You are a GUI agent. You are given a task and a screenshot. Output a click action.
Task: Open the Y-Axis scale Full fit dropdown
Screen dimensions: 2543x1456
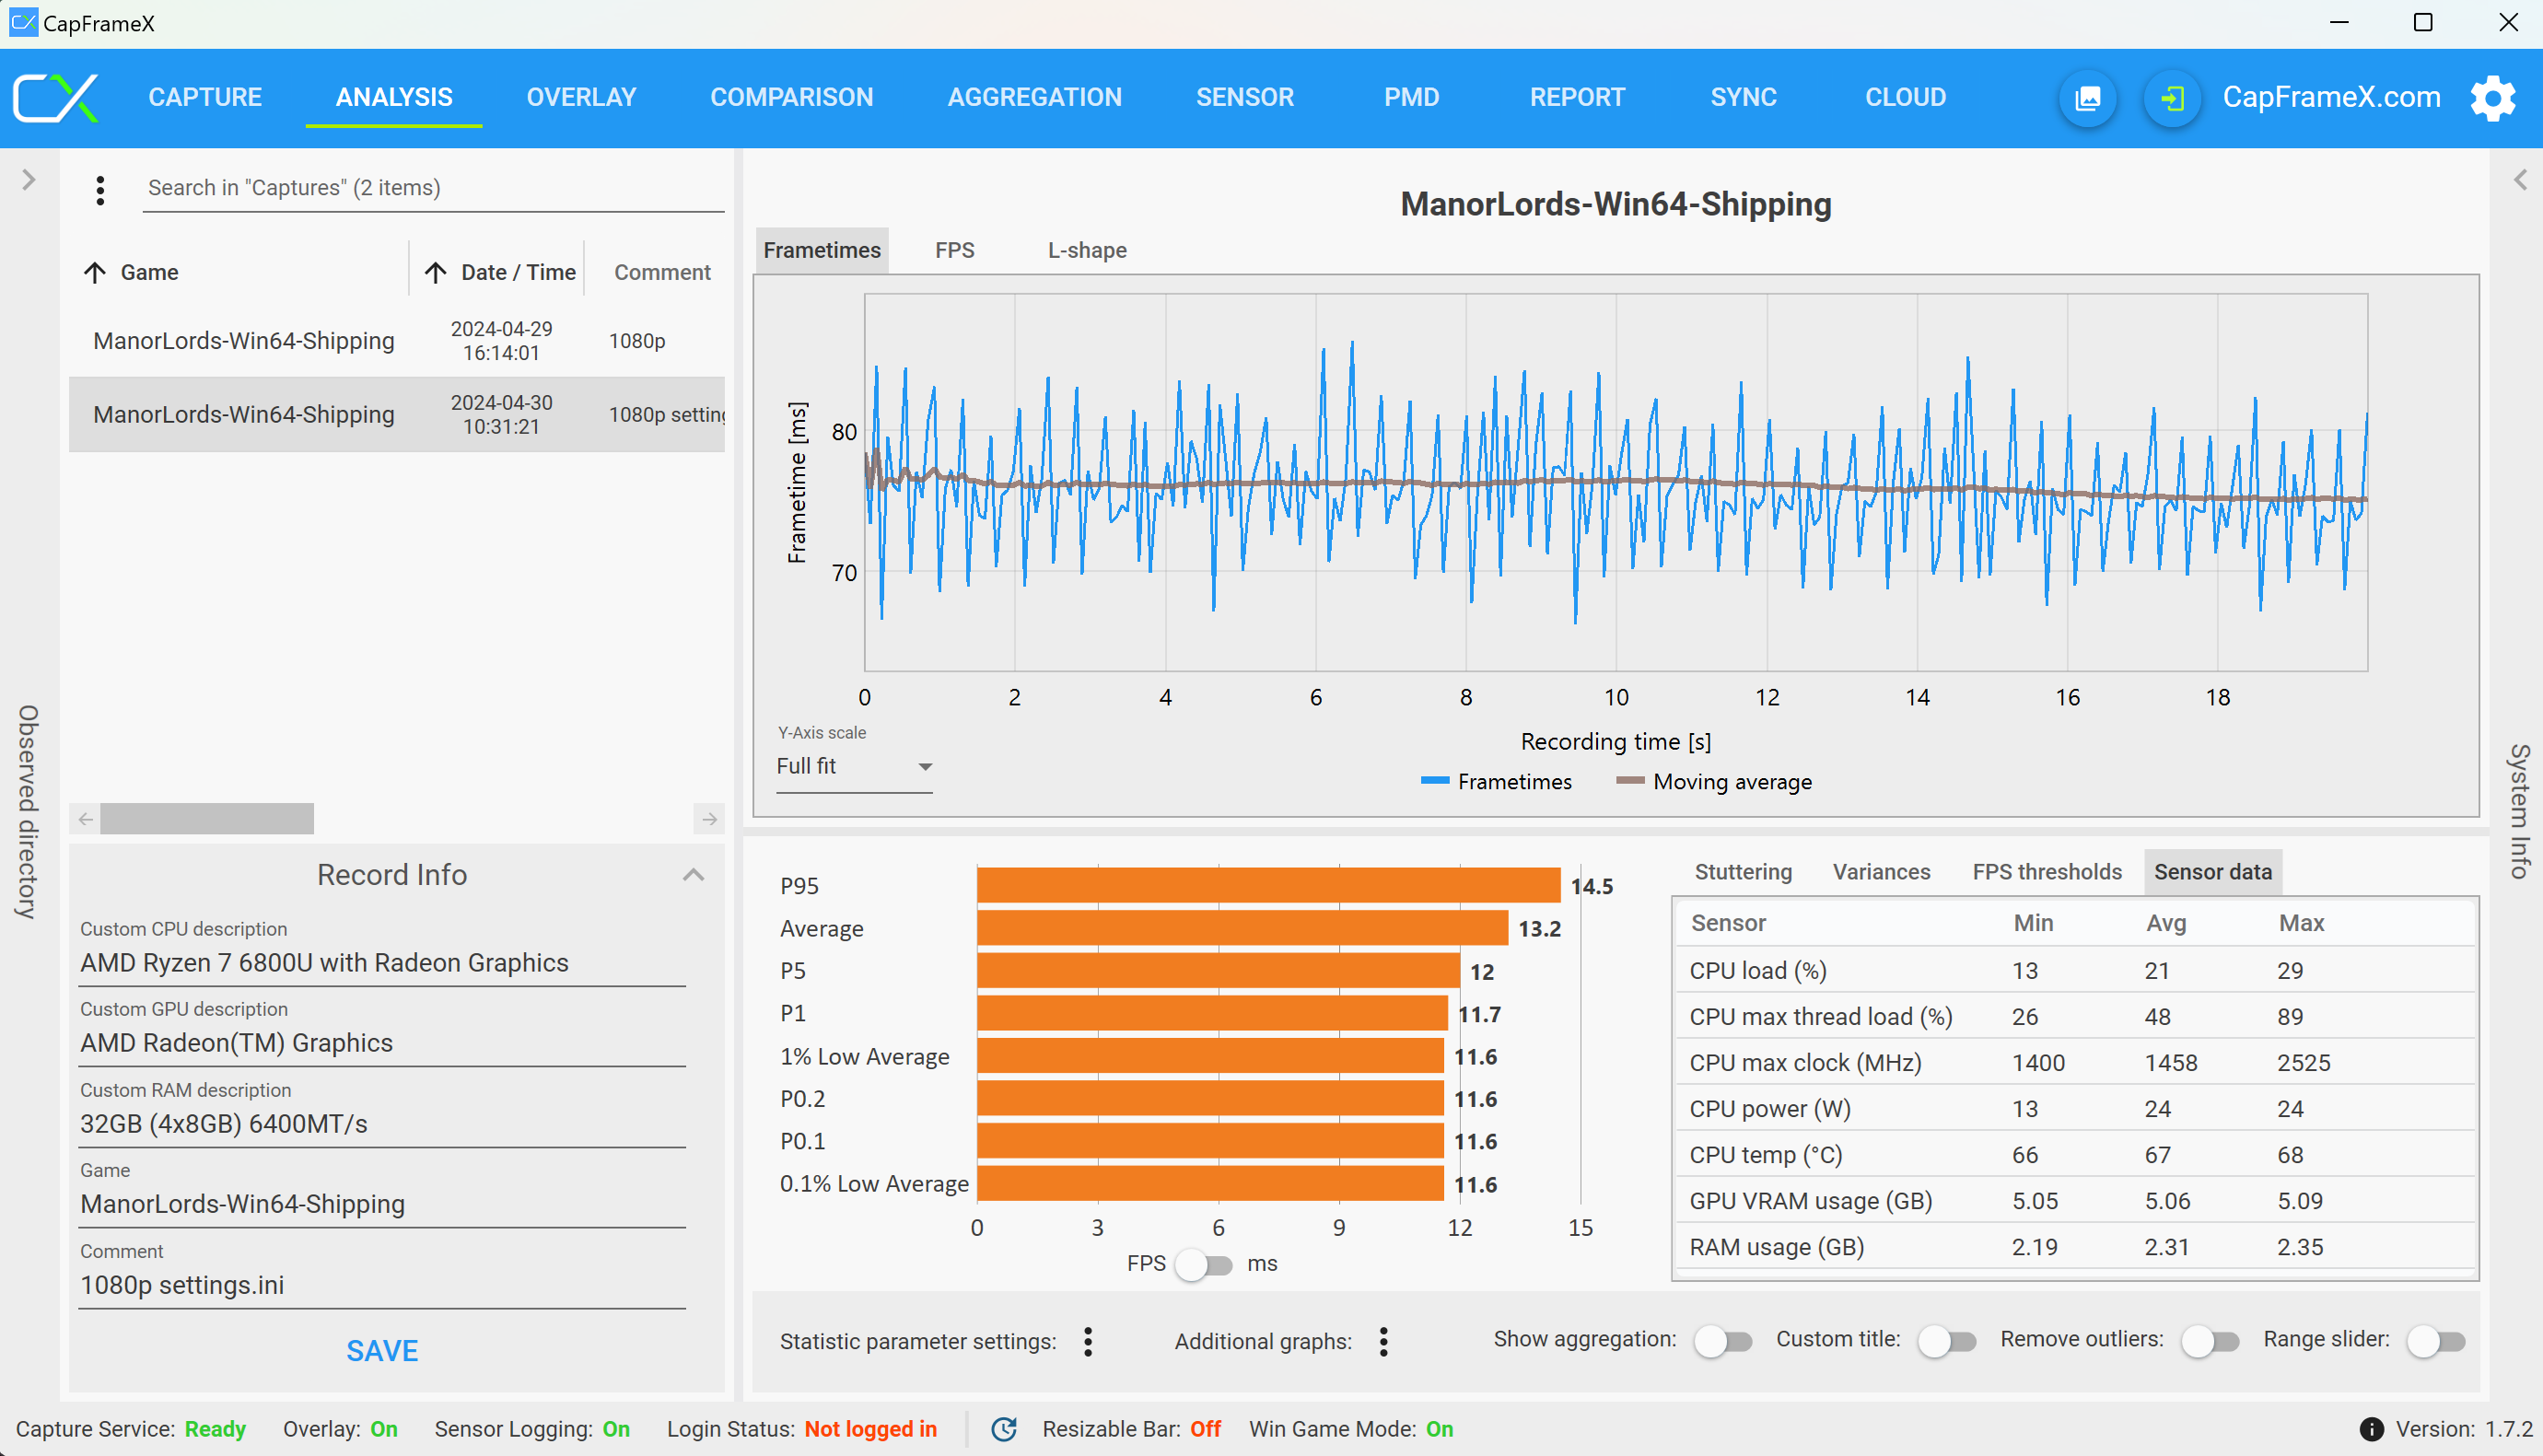pyautogui.click(x=854, y=767)
